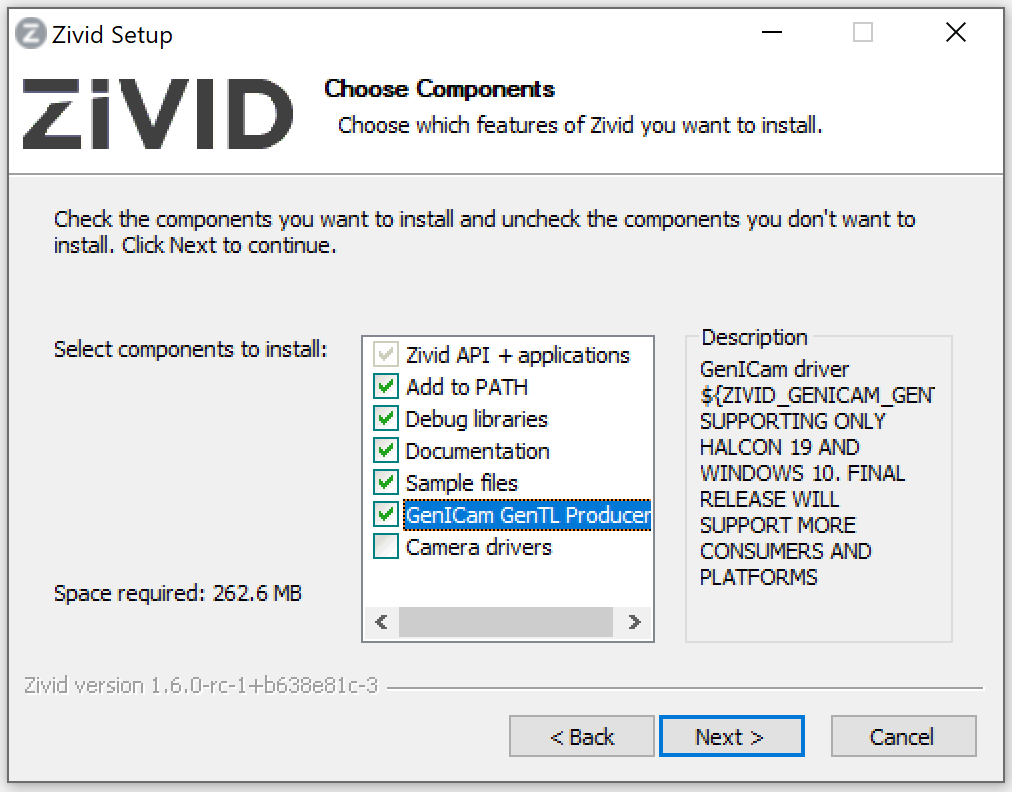Click the large ZIVID logo in header
Image resolution: width=1012 pixels, height=792 pixels.
pos(157,113)
